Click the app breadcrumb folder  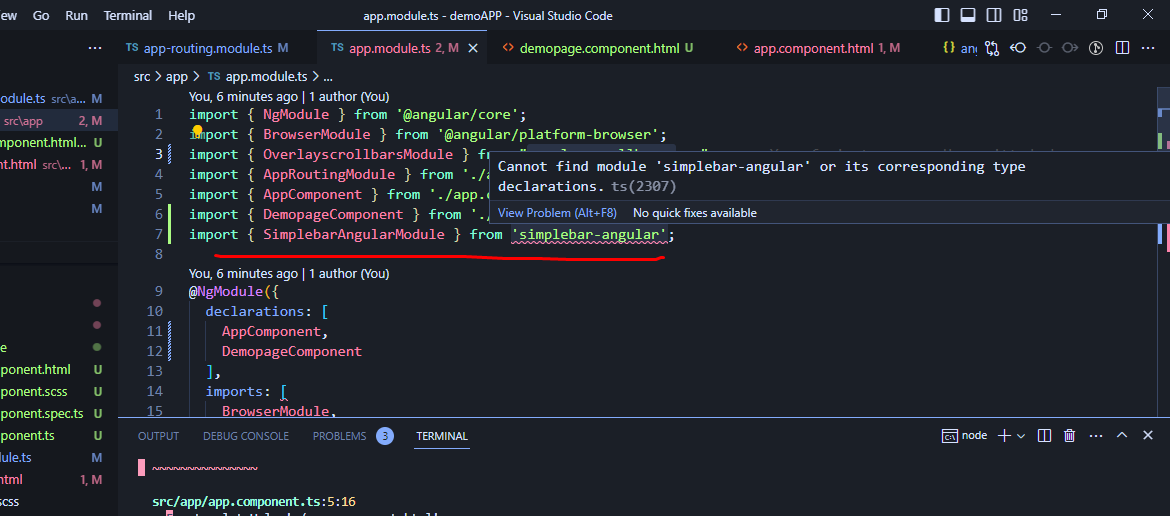[x=177, y=76]
